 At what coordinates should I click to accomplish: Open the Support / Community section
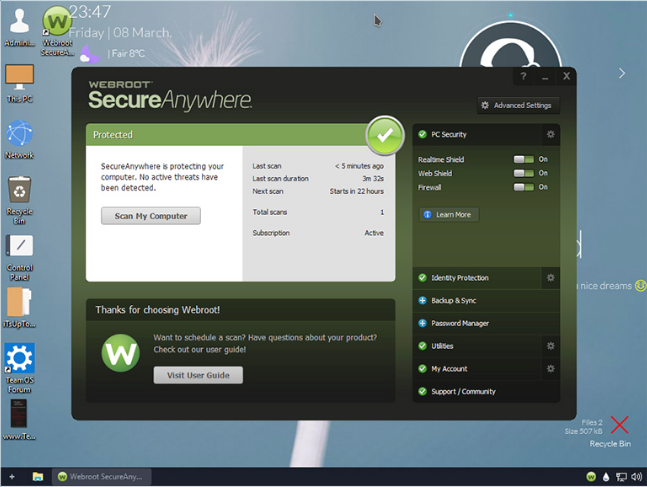pos(486,391)
